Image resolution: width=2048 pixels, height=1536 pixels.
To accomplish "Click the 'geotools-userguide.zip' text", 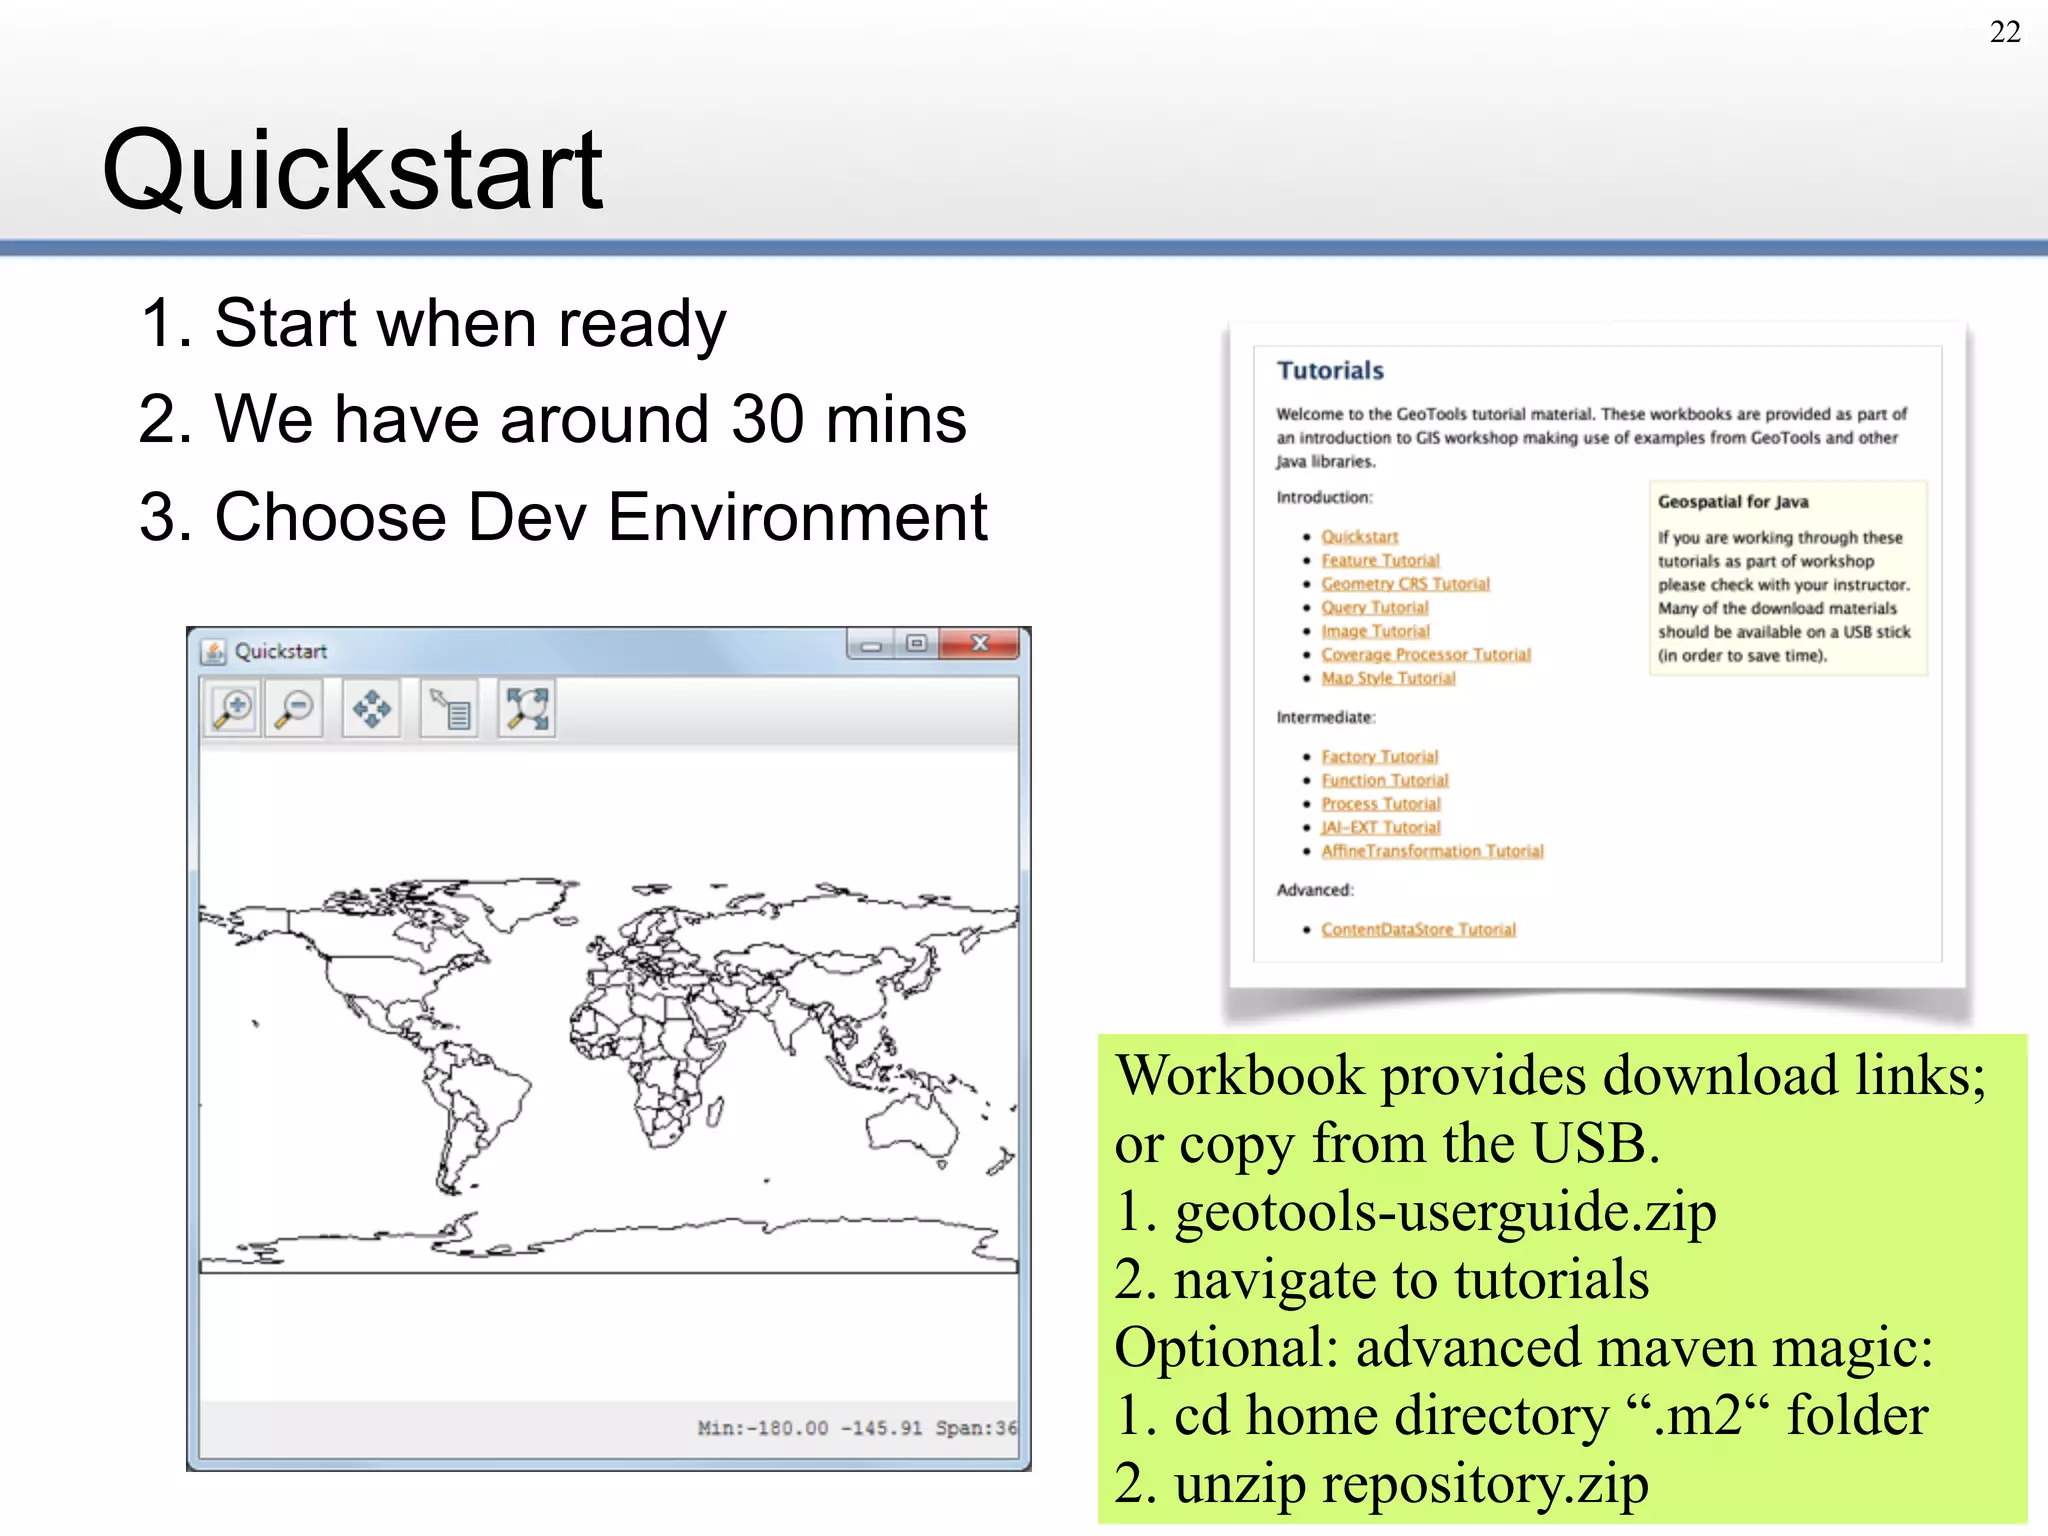I will 1445,1211.
